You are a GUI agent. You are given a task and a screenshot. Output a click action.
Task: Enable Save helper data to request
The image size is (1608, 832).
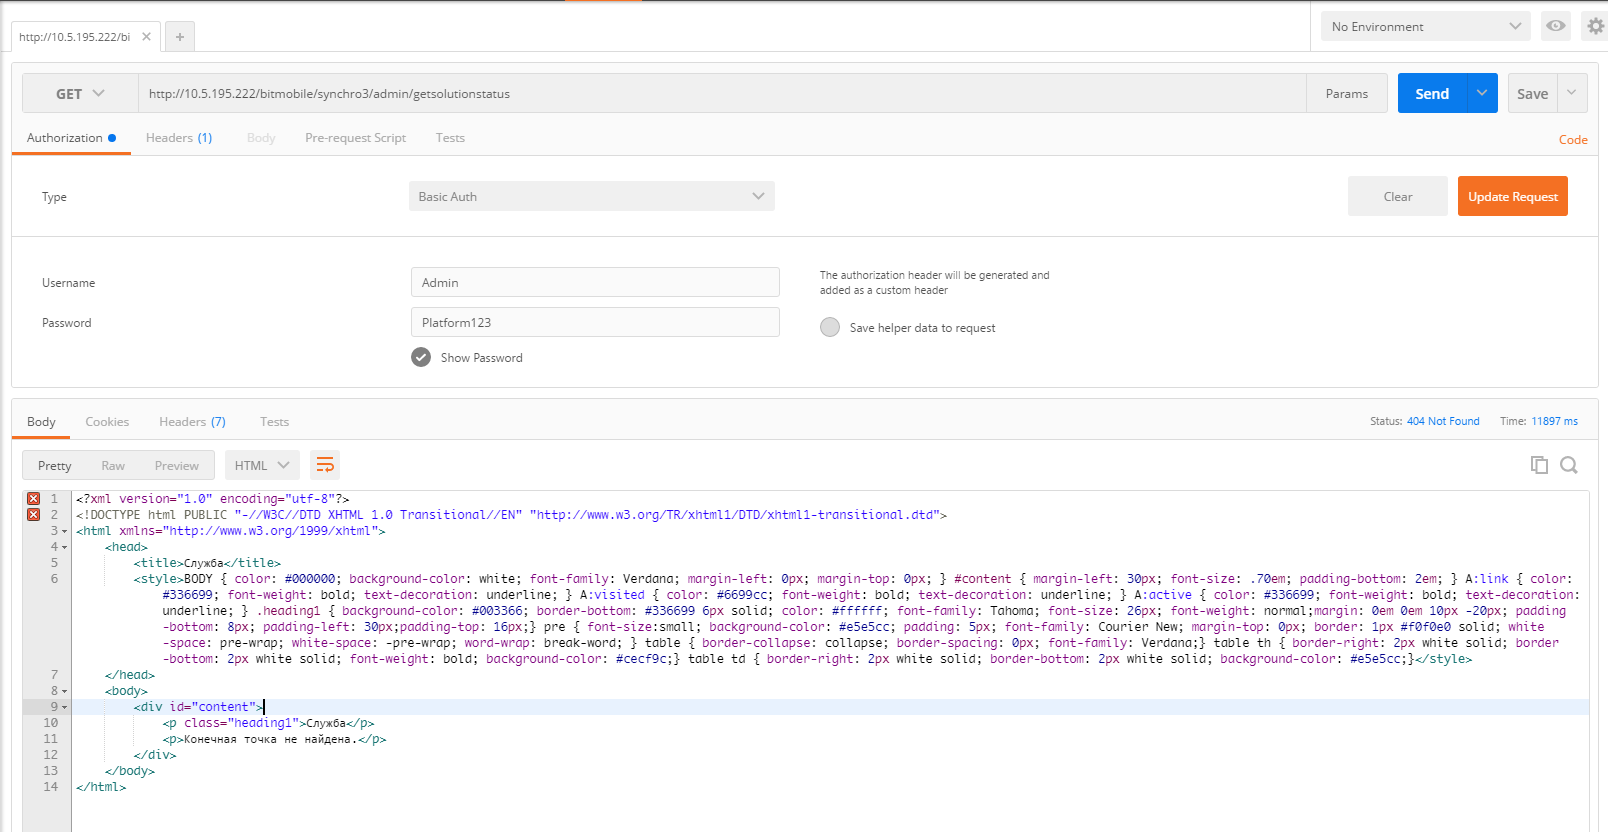pos(830,327)
